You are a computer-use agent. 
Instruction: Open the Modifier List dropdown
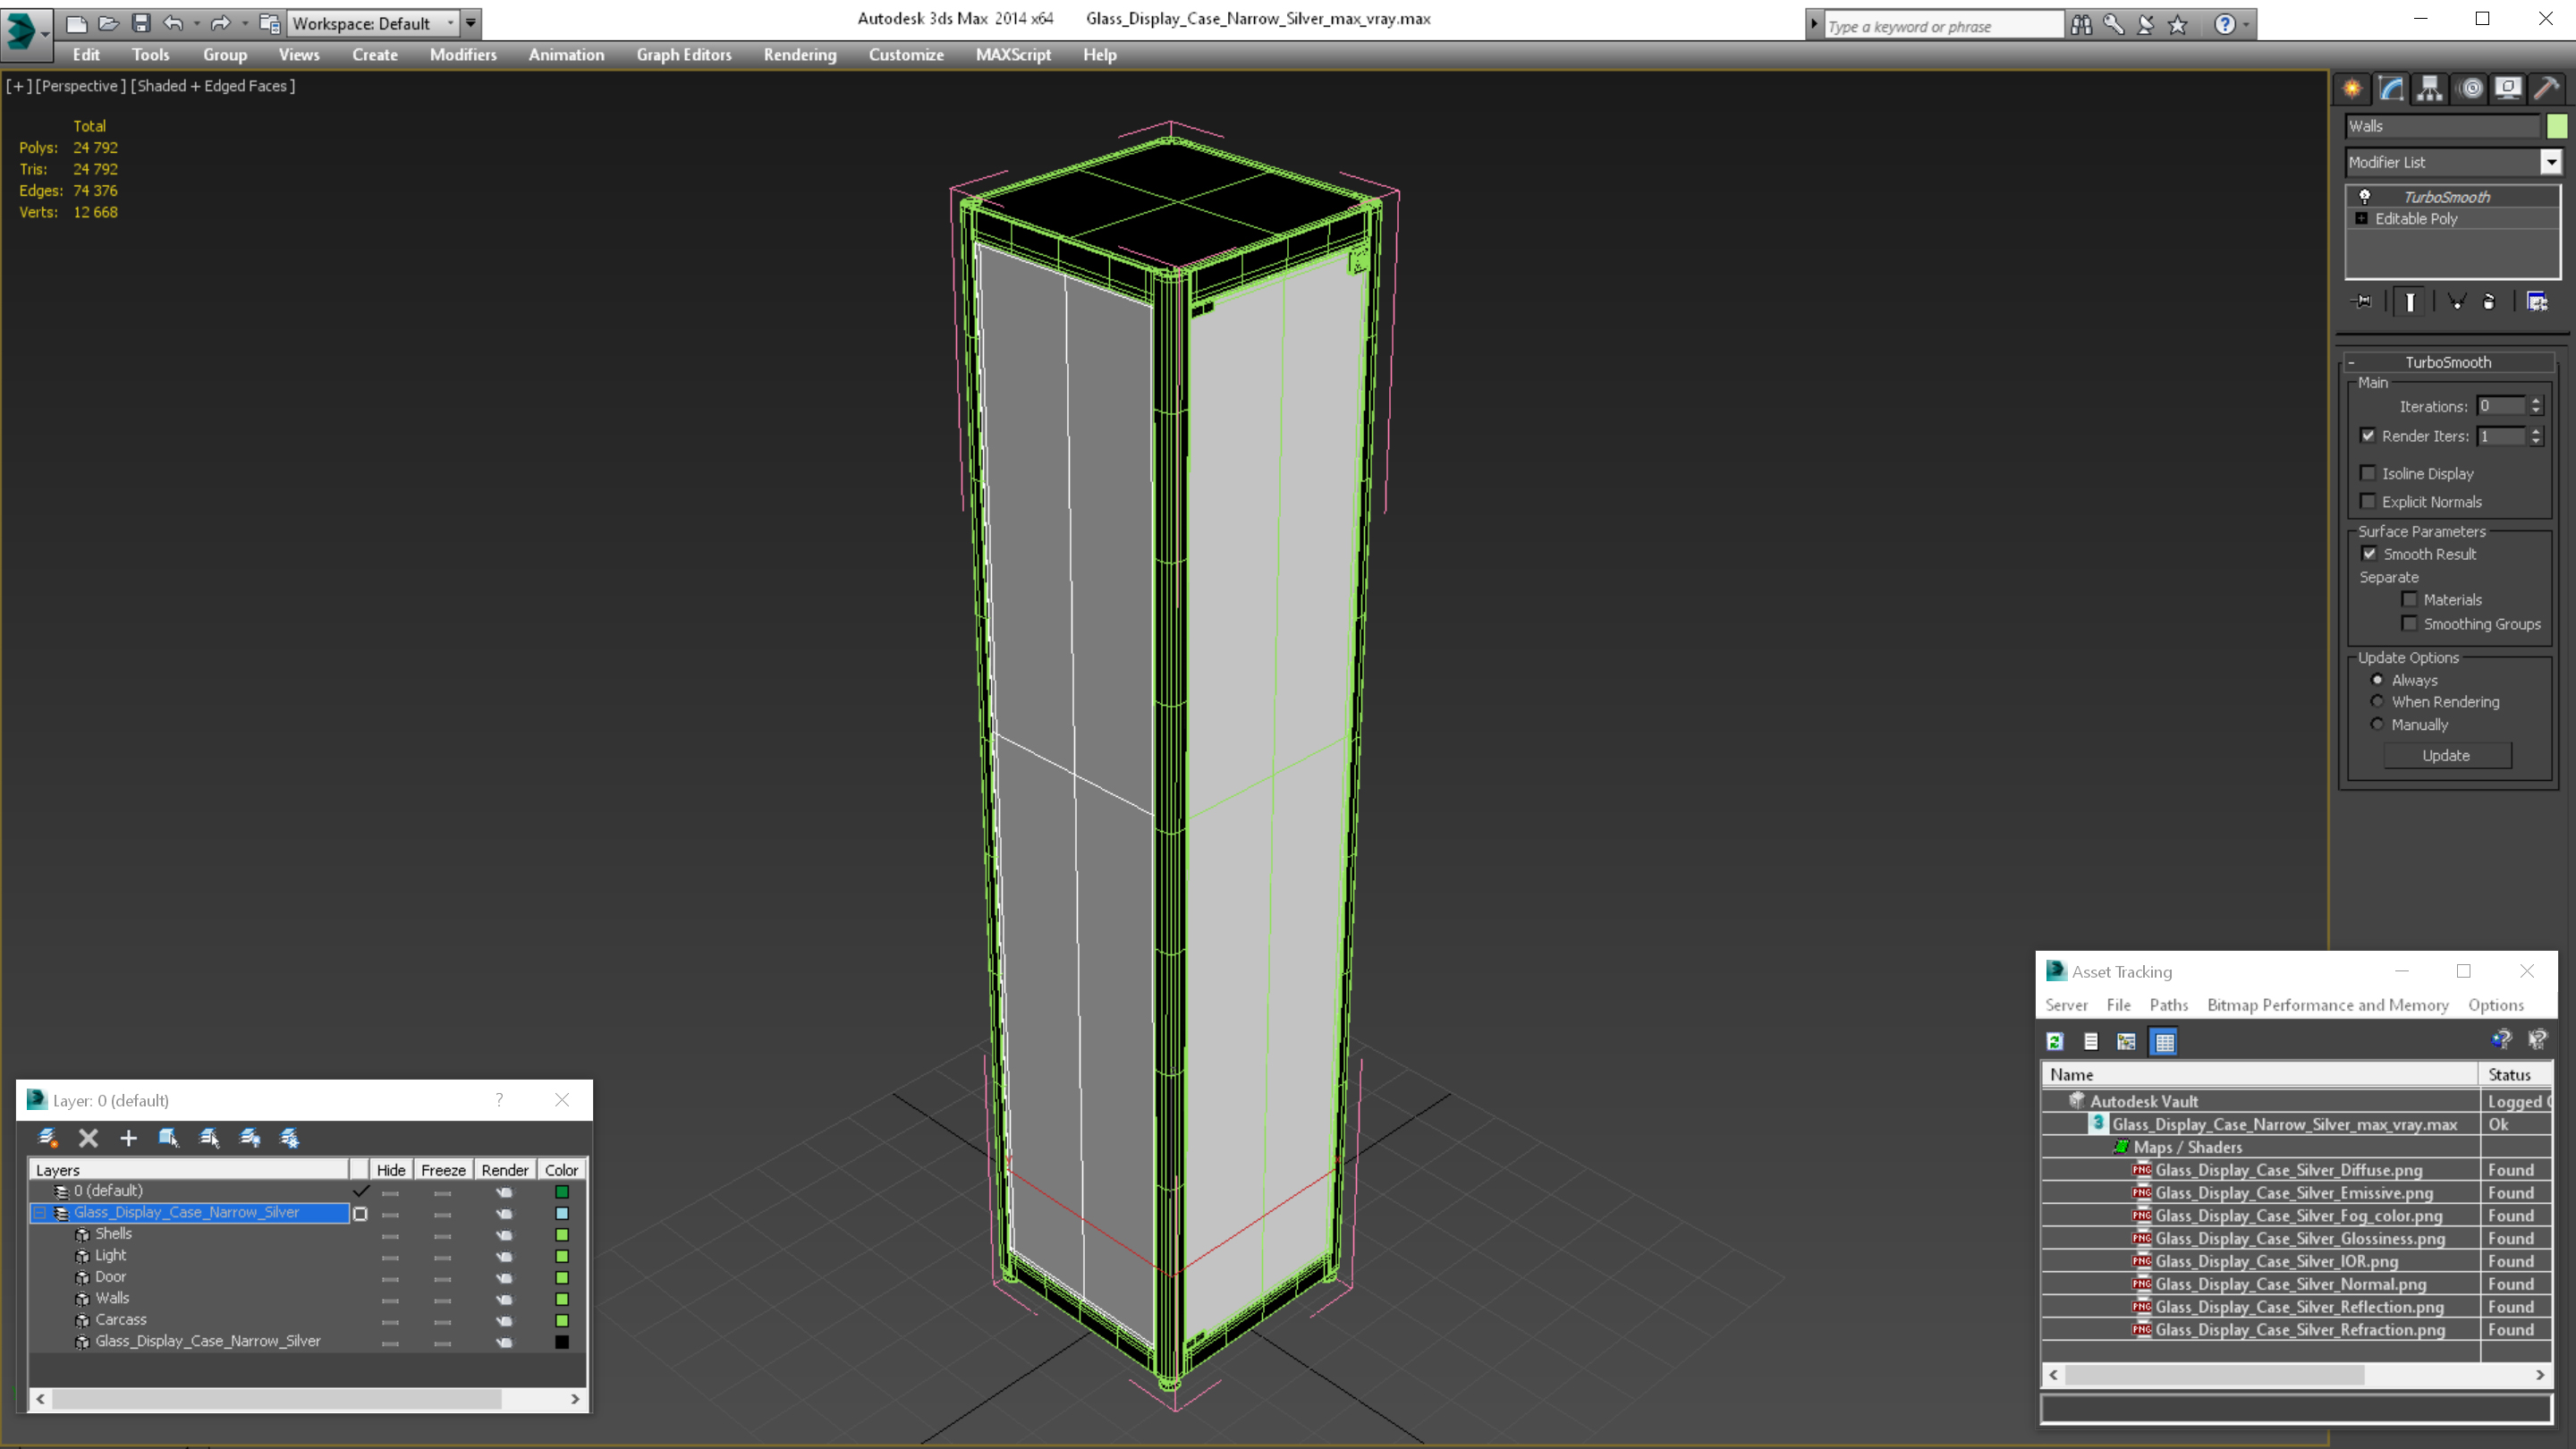(2547, 161)
